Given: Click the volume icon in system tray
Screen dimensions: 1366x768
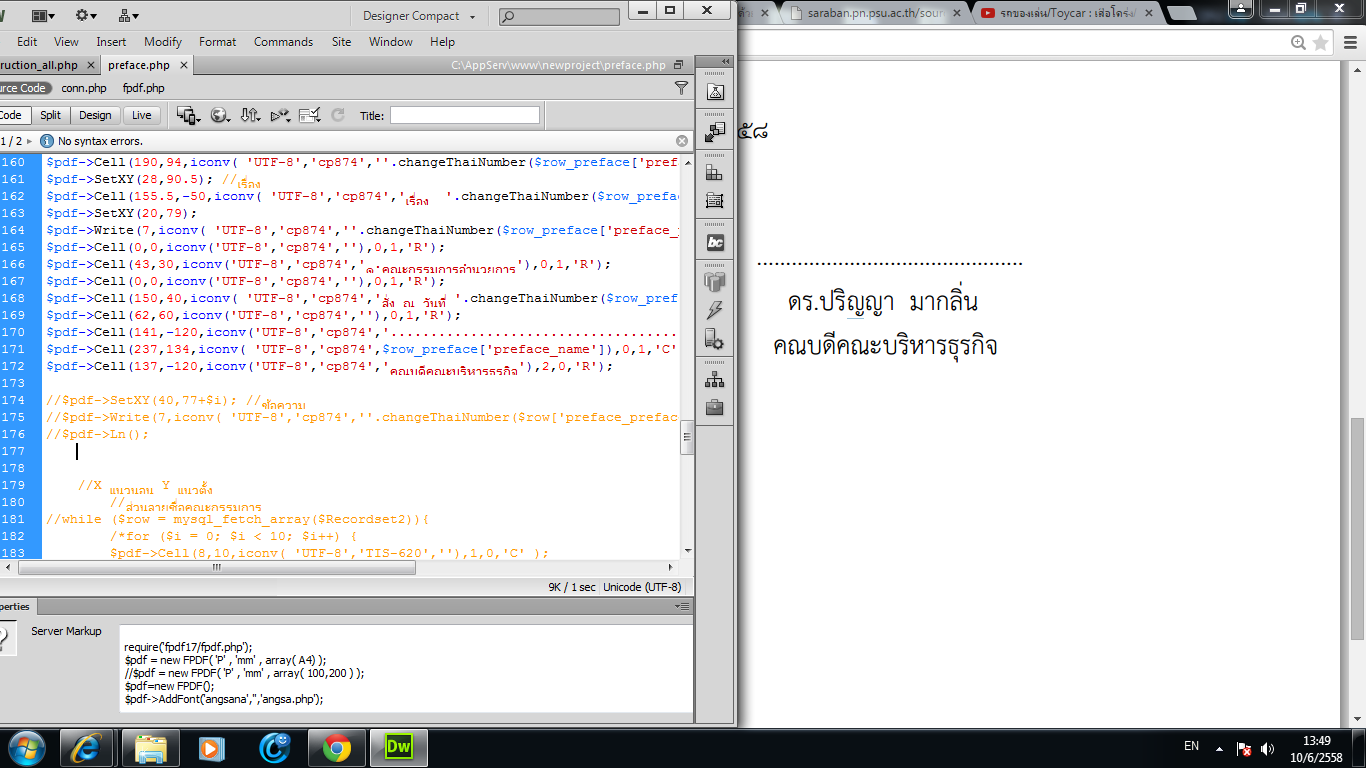Looking at the screenshot, I should coord(1268,748).
